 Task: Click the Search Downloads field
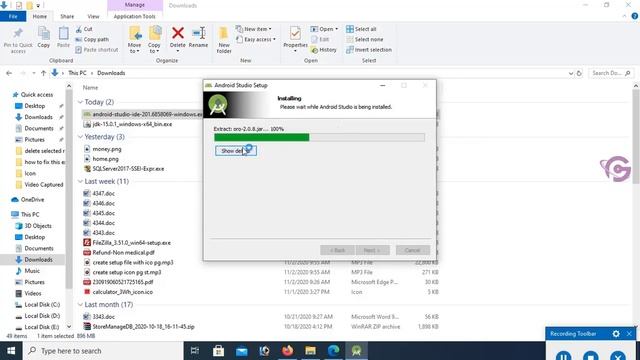611,73
